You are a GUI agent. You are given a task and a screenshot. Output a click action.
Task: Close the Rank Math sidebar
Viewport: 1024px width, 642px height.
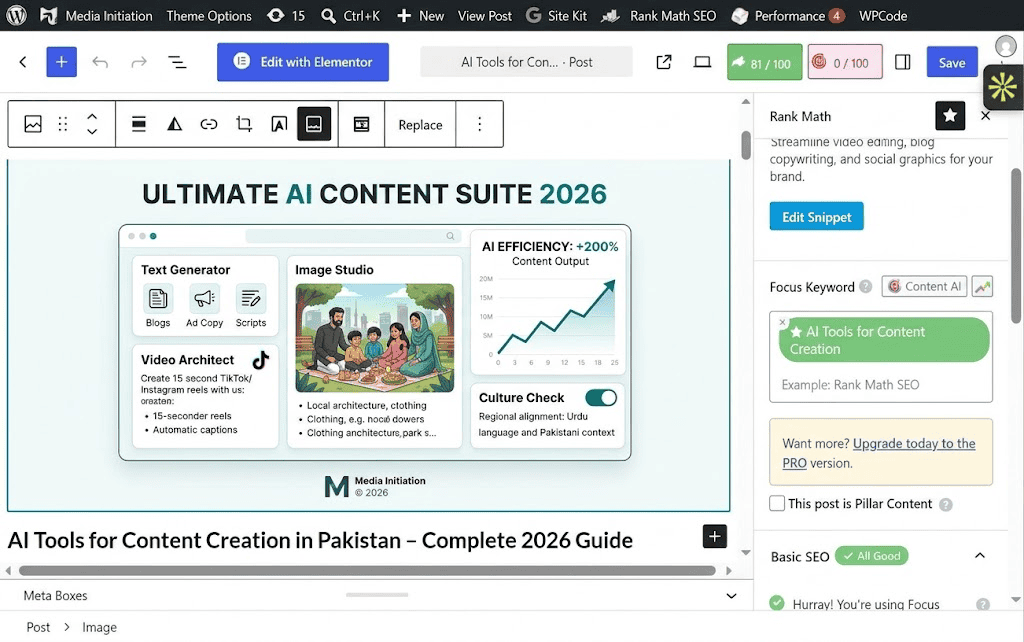(x=985, y=116)
